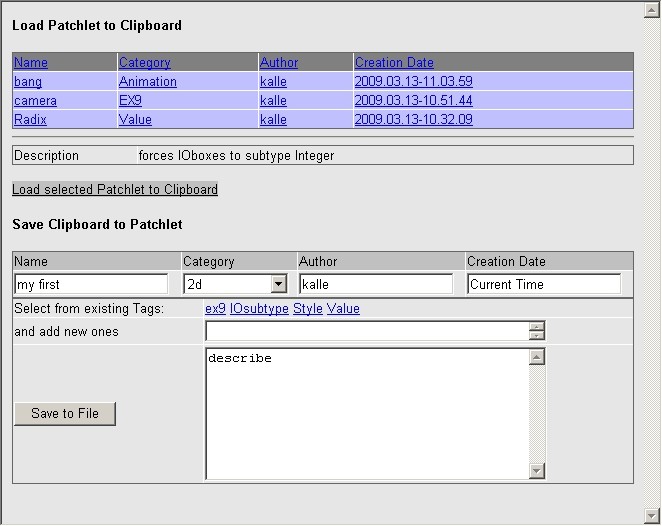The height and width of the screenshot is (526, 662).
Task: Click the Save to File button
Action: (65, 414)
